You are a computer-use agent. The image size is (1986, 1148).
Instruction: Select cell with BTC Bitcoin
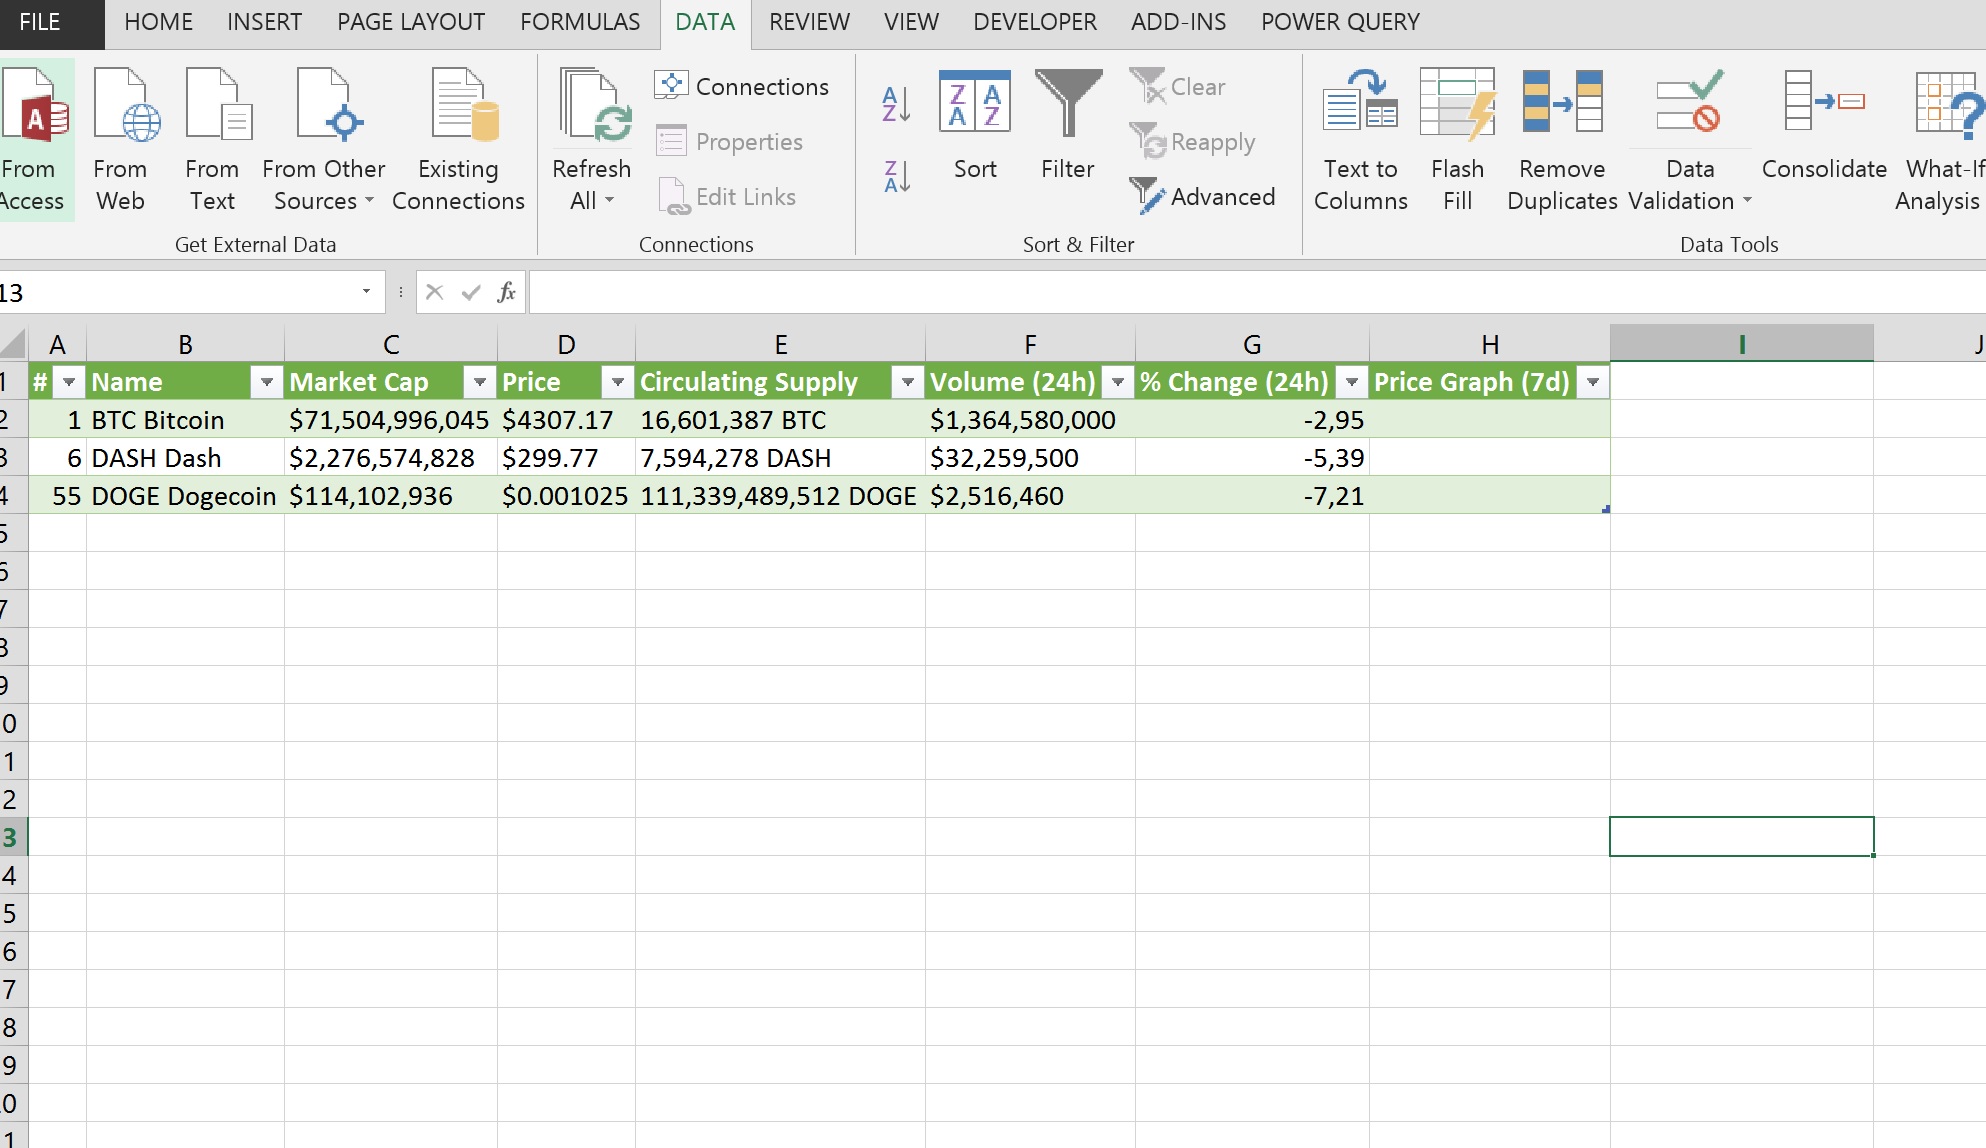[x=185, y=420]
